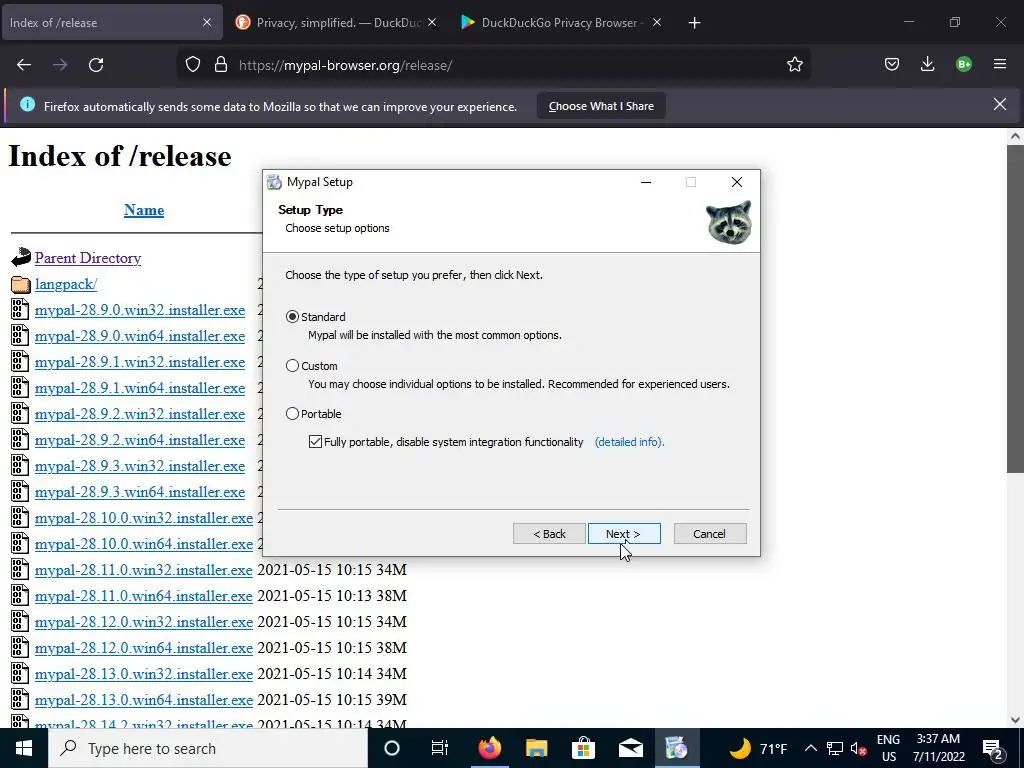The image size is (1024, 768).
Task: Click the Parent Directory back-arrow icon
Action: 20,258
